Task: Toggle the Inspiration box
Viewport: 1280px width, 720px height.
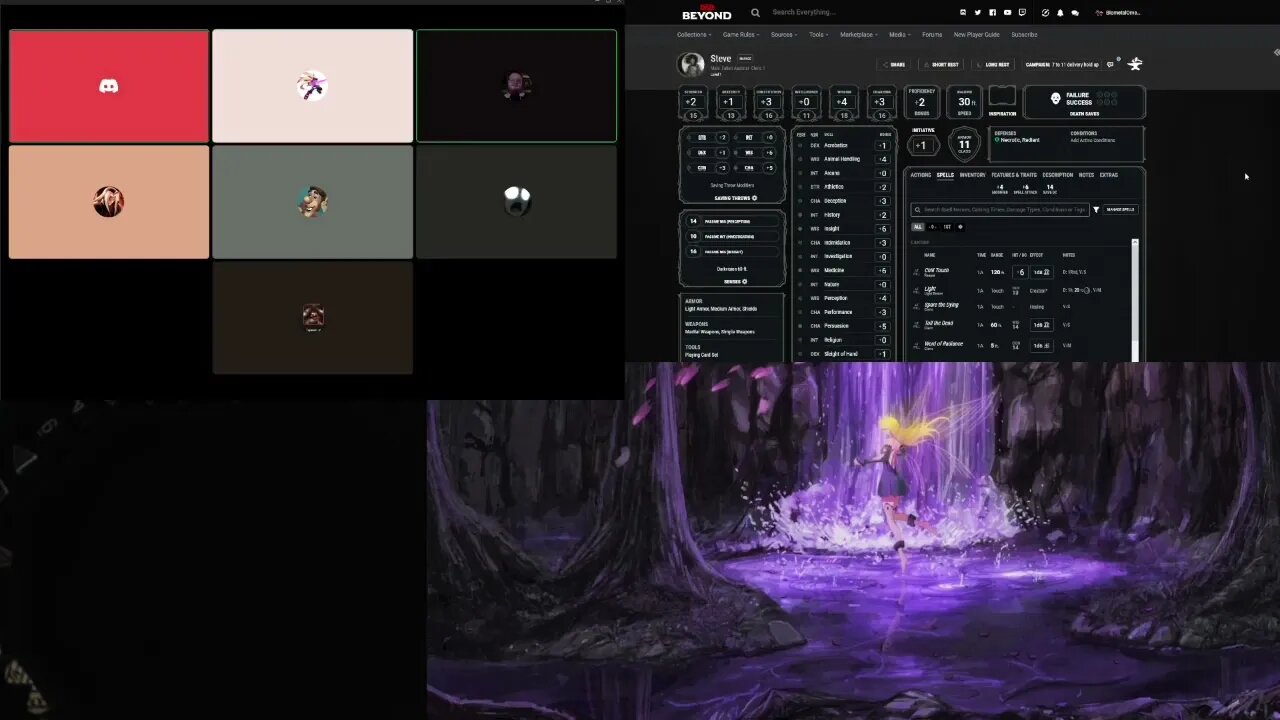Action: 1002,97
